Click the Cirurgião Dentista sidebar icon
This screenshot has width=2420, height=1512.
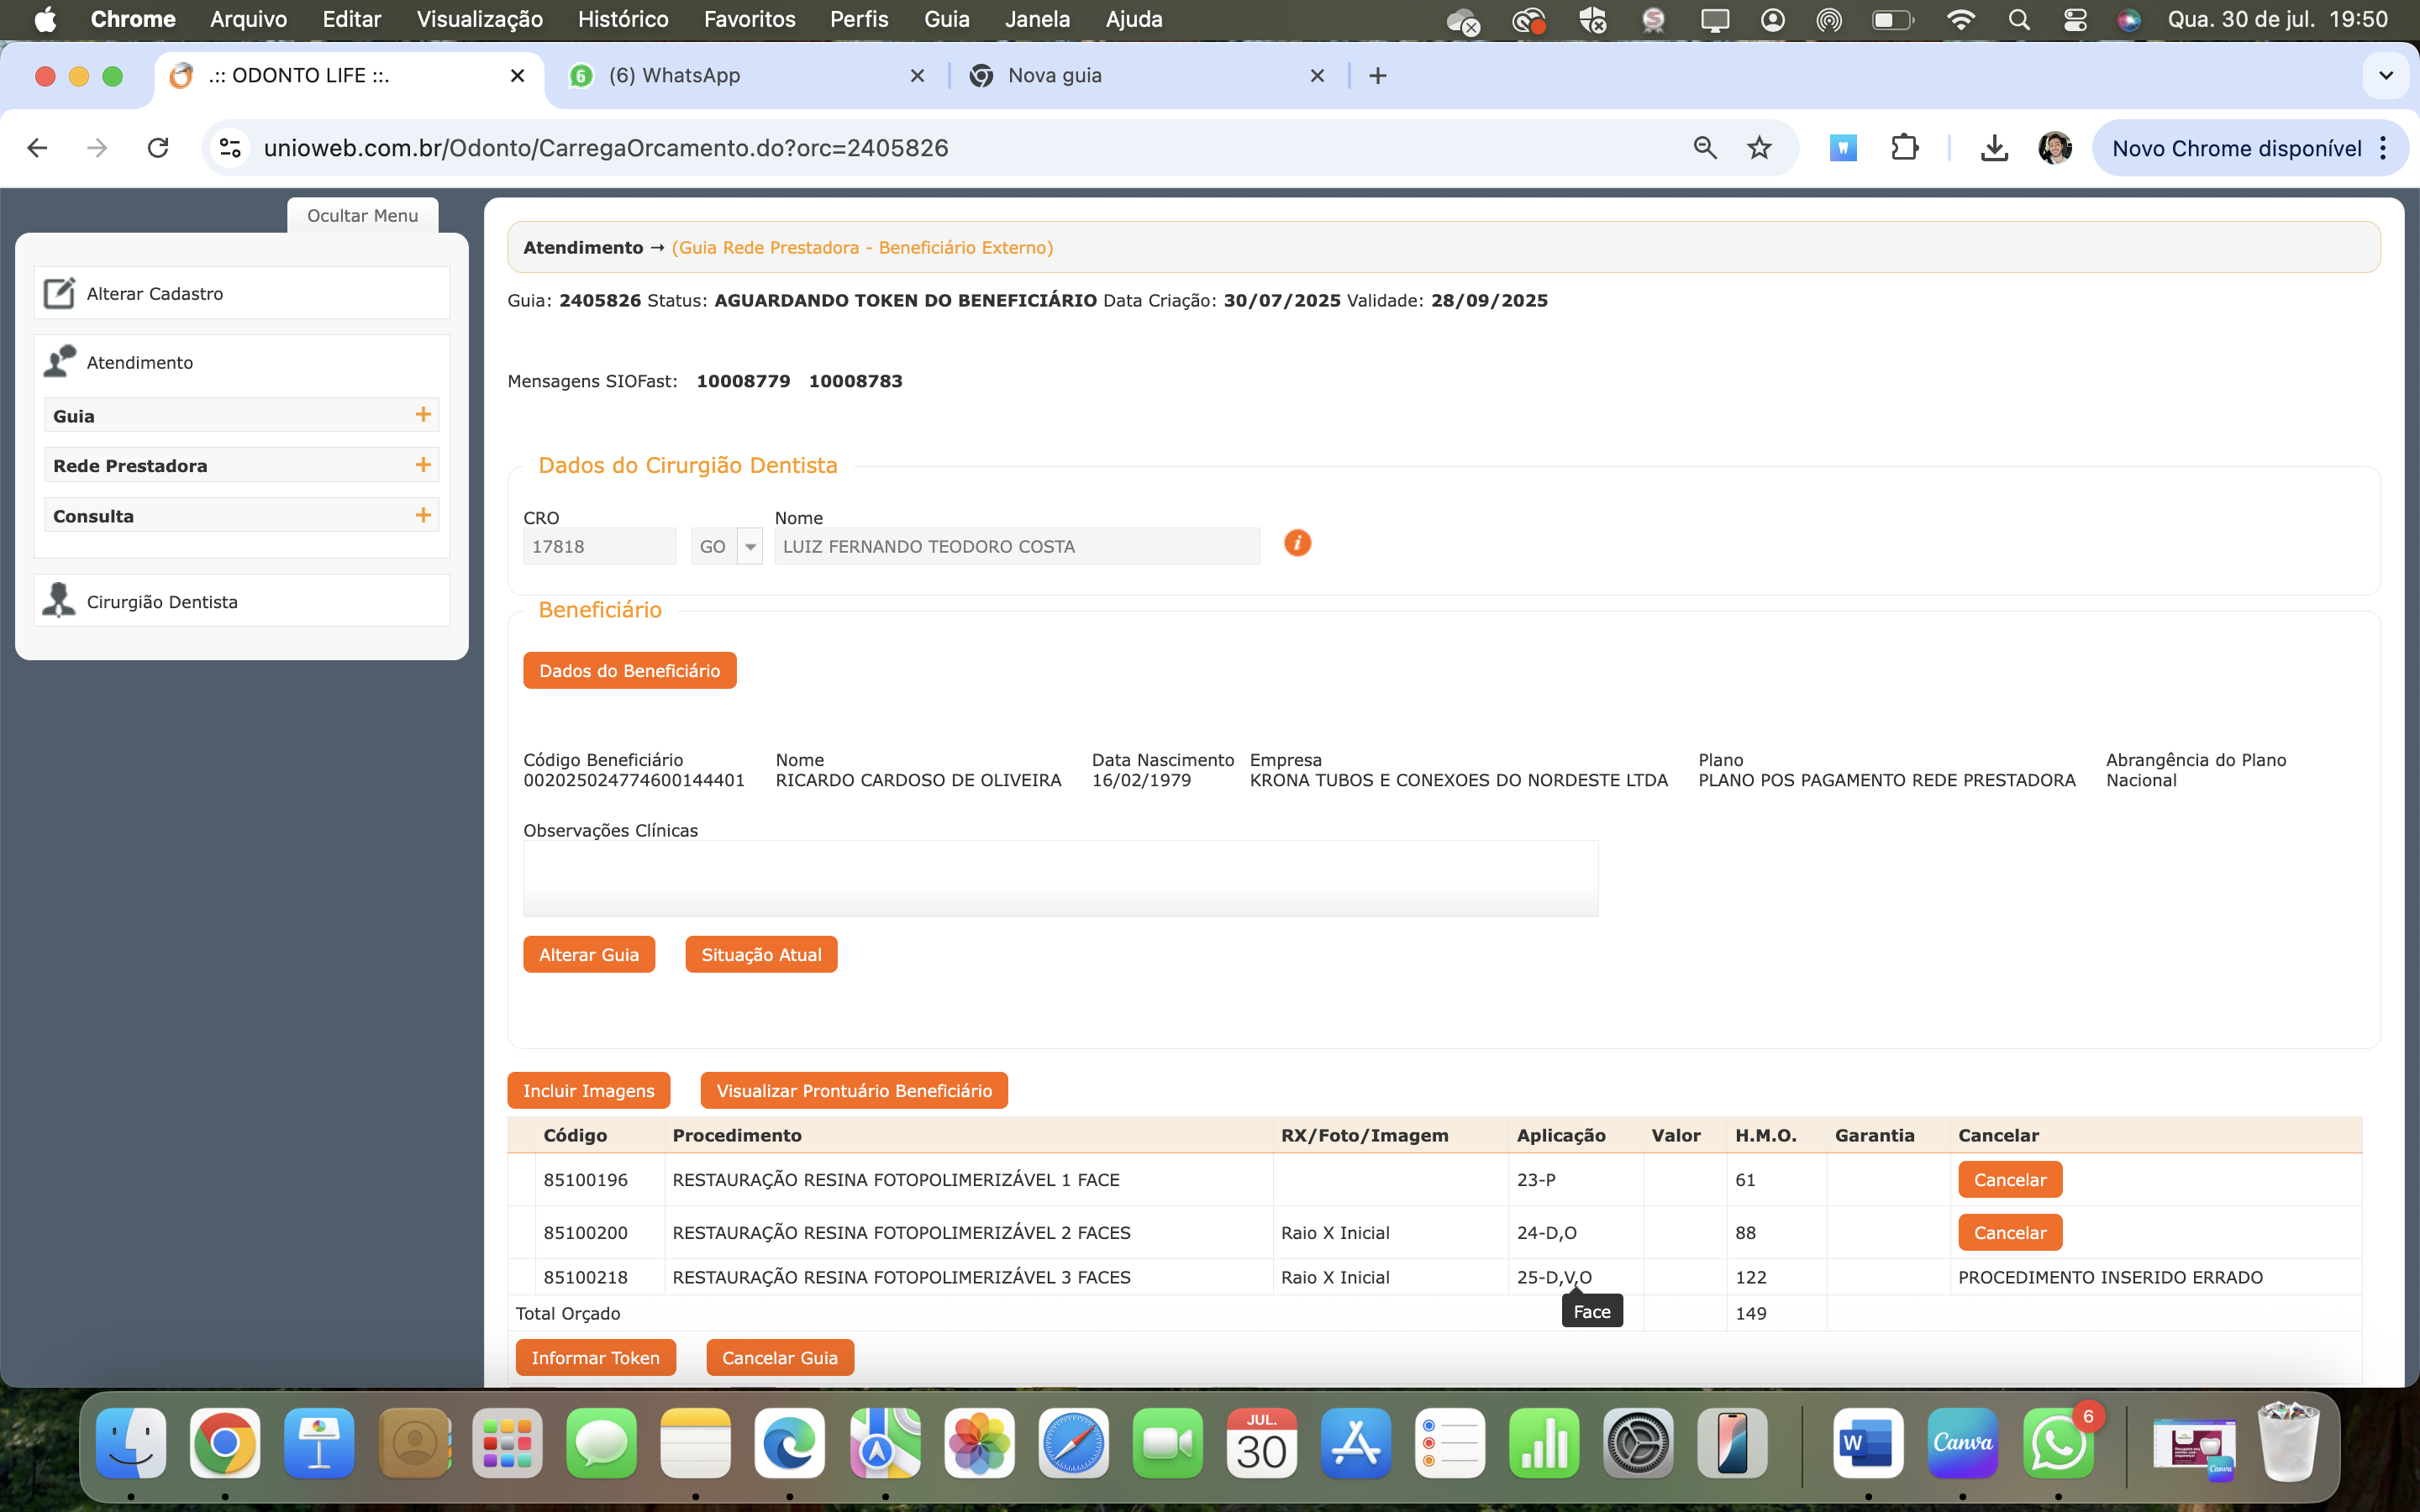[x=59, y=601]
